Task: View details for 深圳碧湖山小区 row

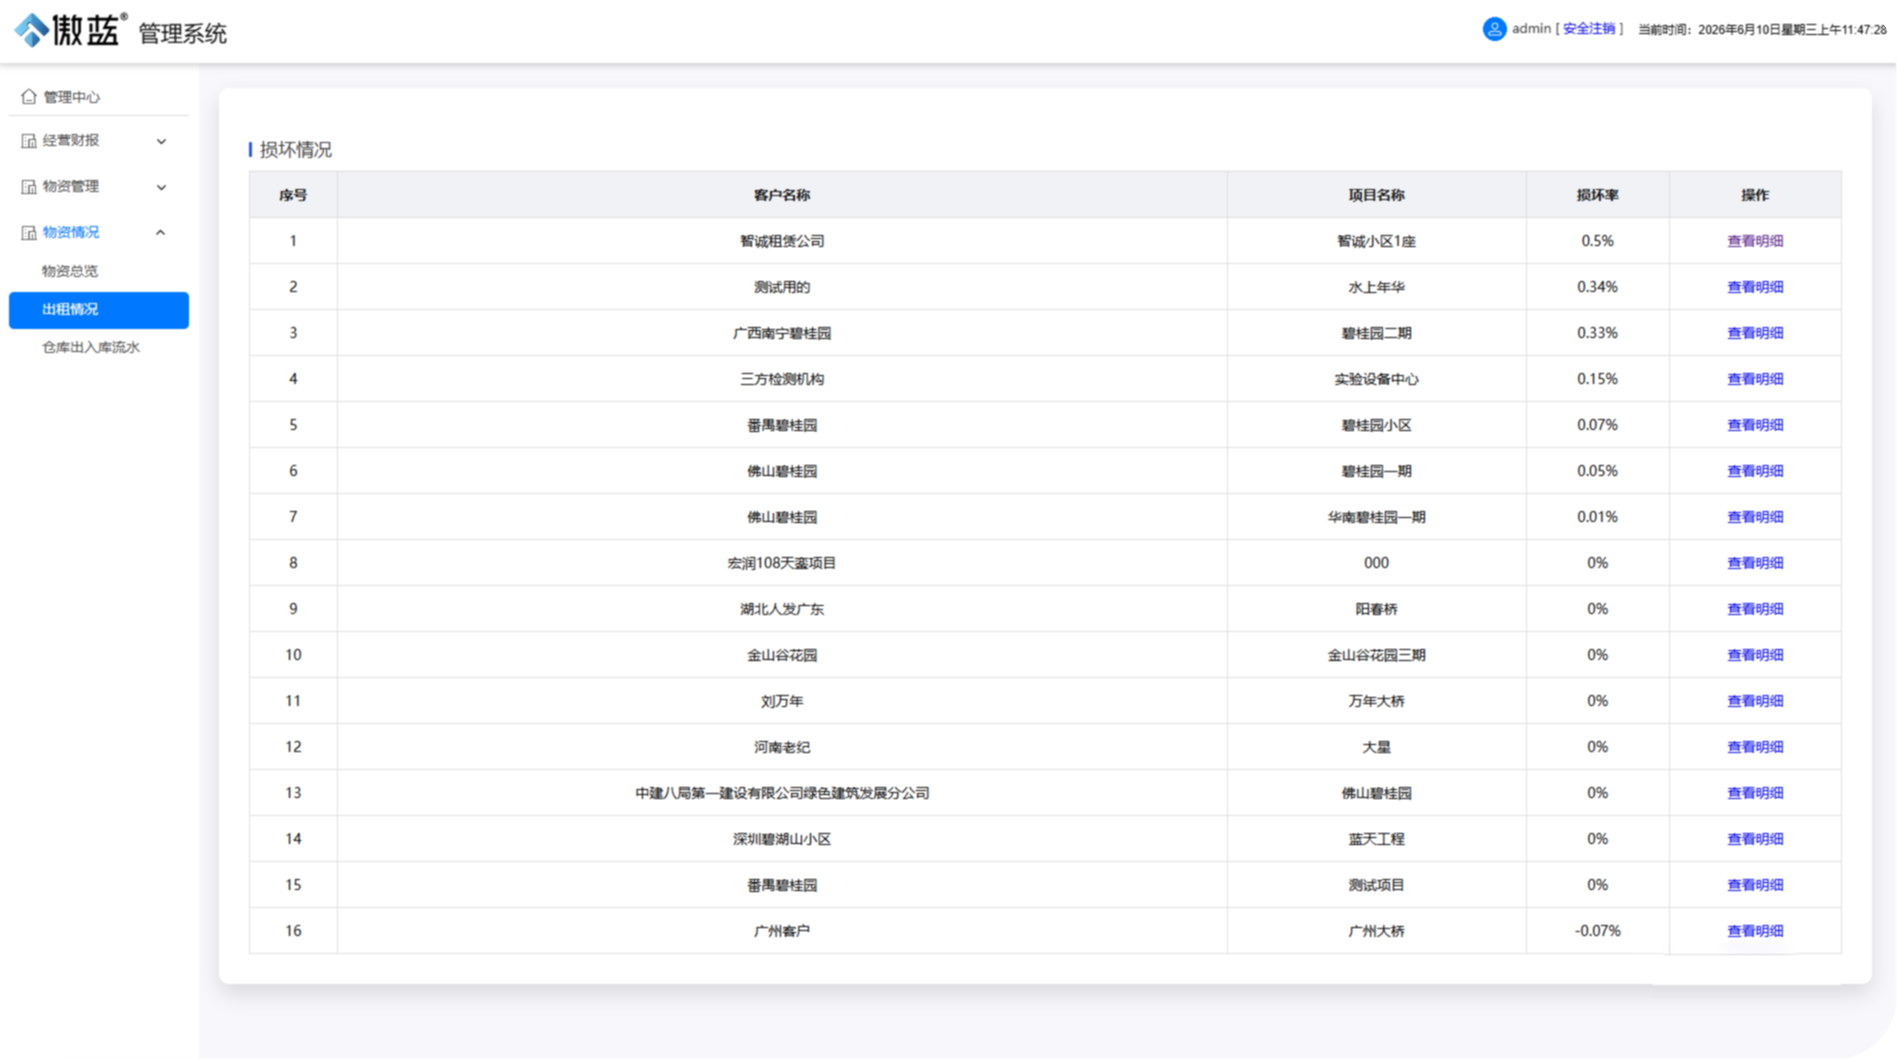Action: pos(1754,839)
